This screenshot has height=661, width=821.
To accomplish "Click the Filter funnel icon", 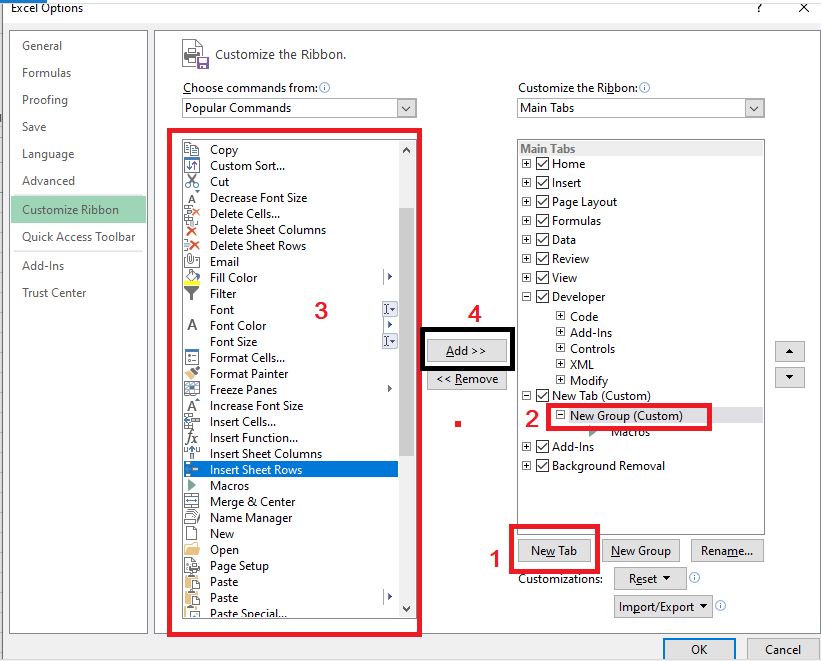I will point(192,293).
